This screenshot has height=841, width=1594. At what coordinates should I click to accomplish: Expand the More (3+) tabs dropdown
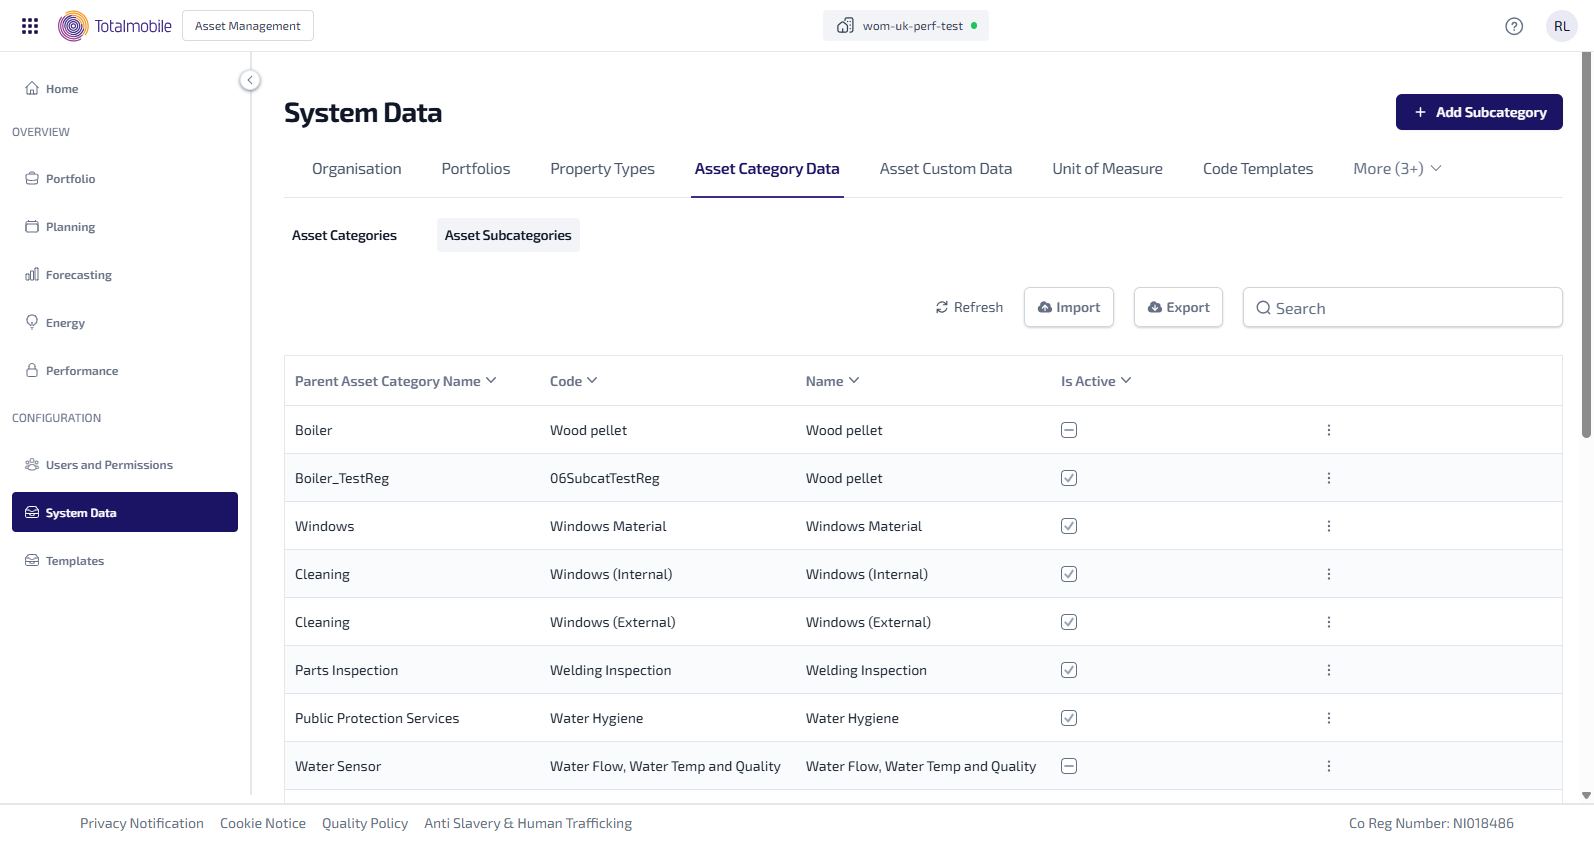(1396, 169)
